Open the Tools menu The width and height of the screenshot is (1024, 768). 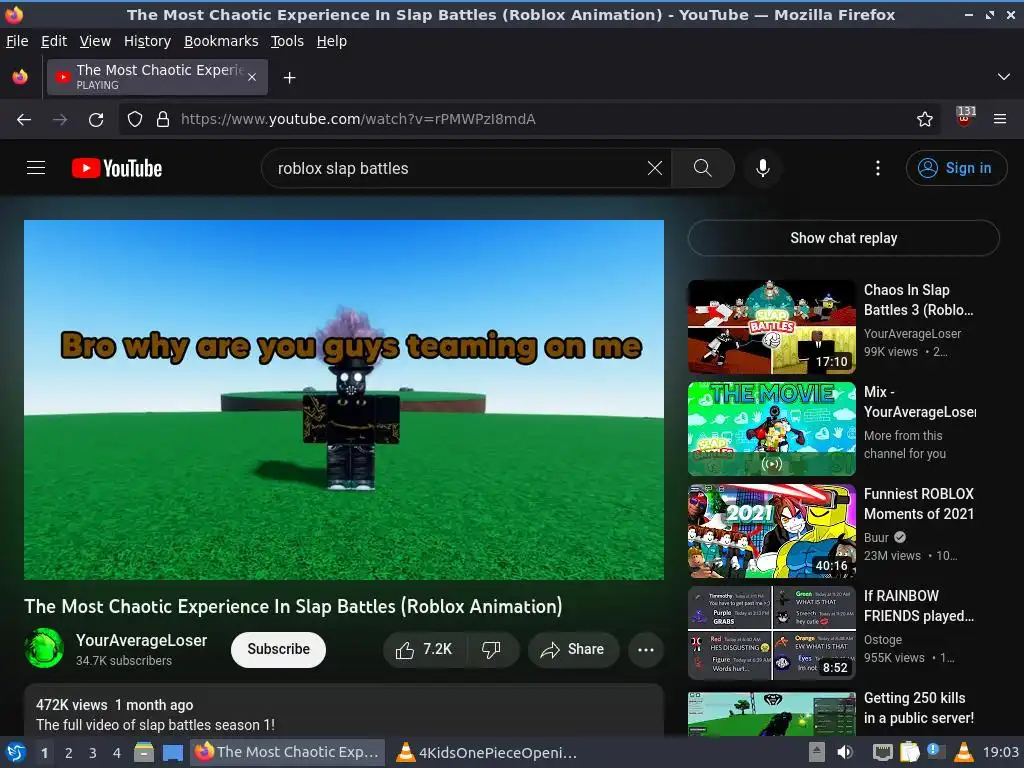pos(287,41)
